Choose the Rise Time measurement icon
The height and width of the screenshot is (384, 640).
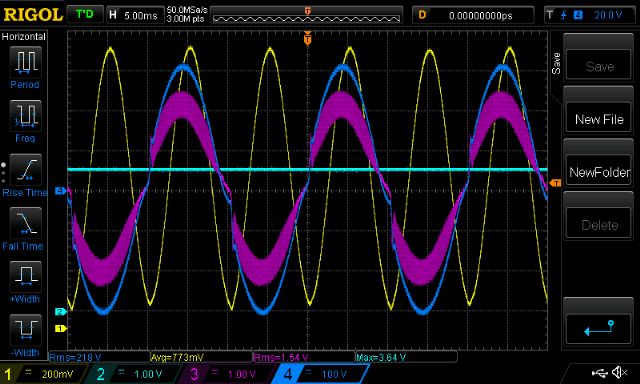coord(25,169)
